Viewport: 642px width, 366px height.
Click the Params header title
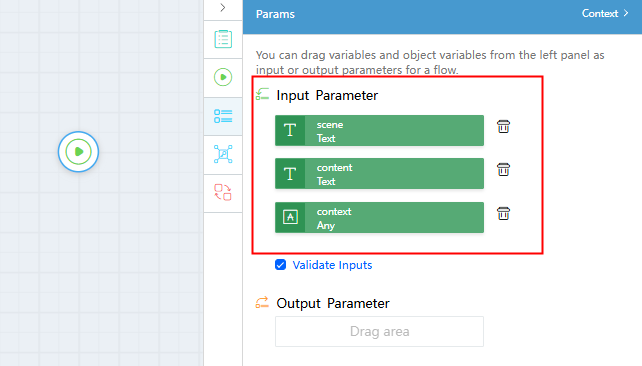pyautogui.click(x=275, y=14)
